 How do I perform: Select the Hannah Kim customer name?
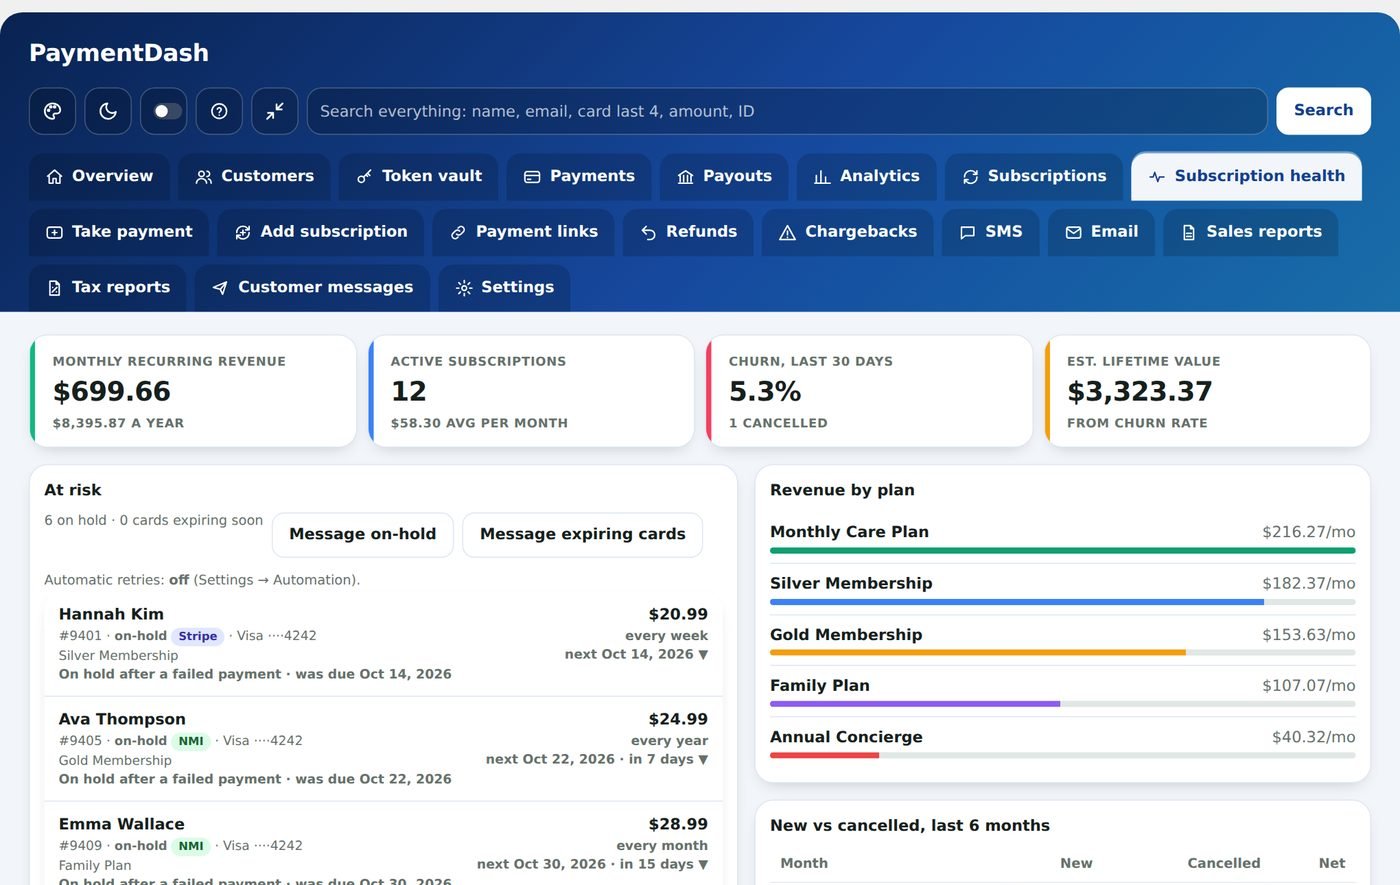[111, 614]
